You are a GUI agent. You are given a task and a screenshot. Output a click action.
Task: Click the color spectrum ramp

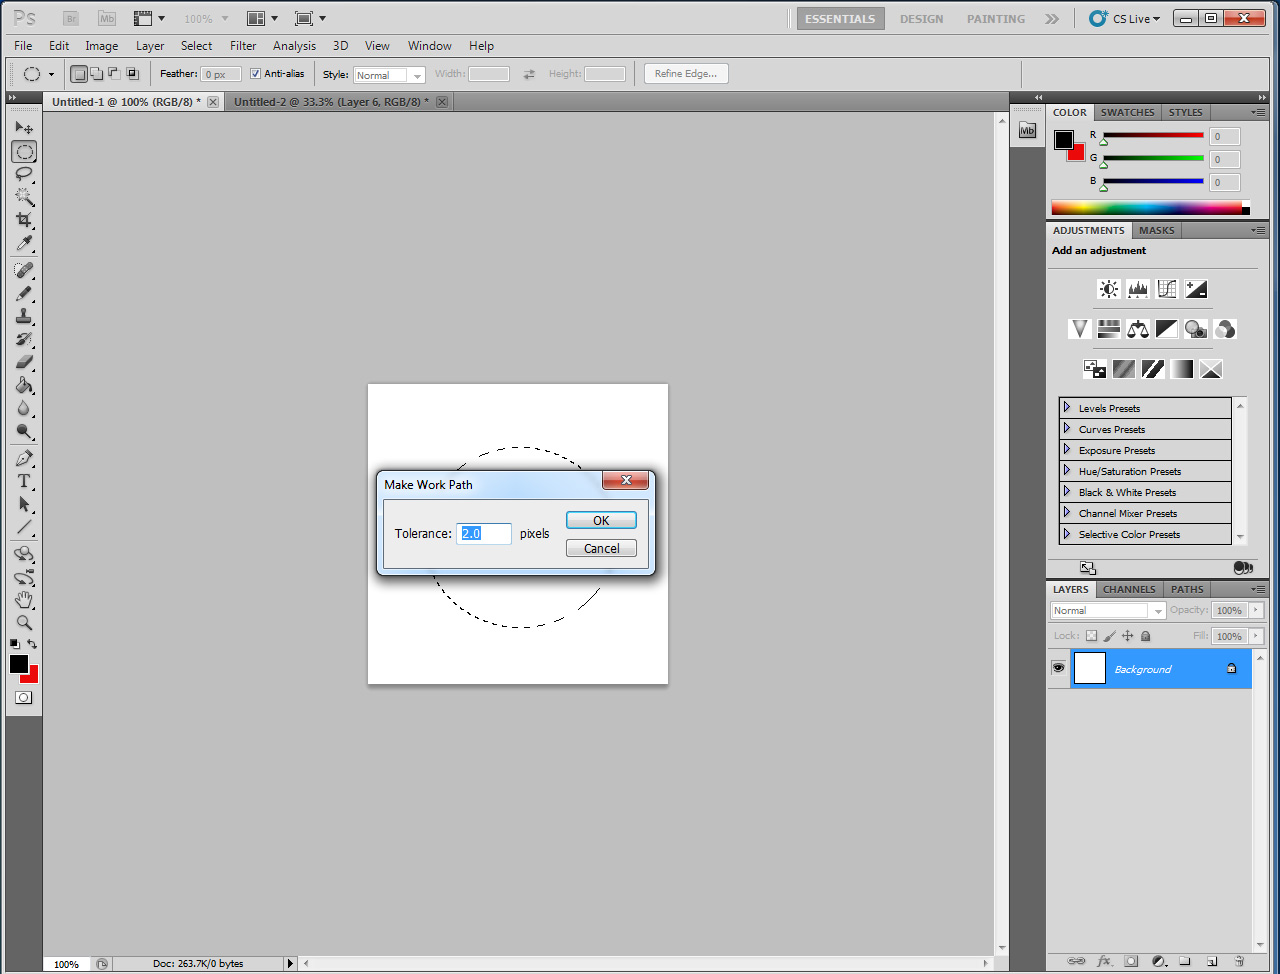coord(1150,208)
